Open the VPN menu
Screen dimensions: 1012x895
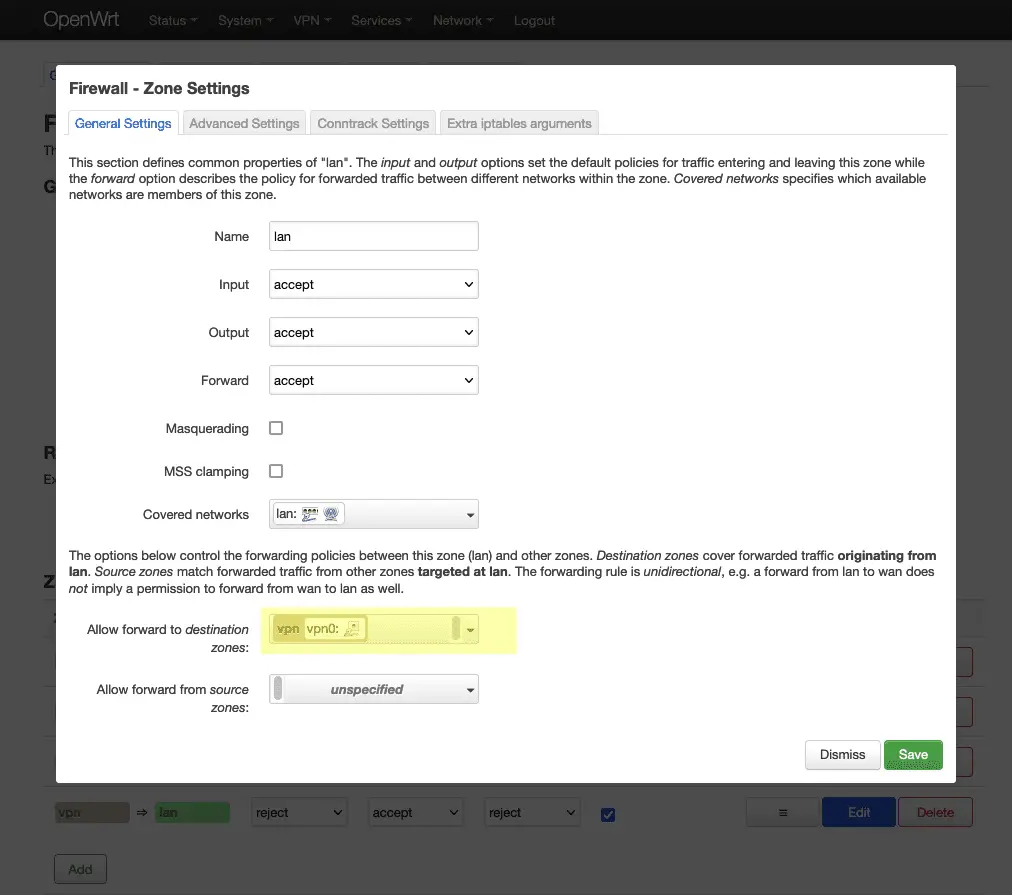click(312, 21)
